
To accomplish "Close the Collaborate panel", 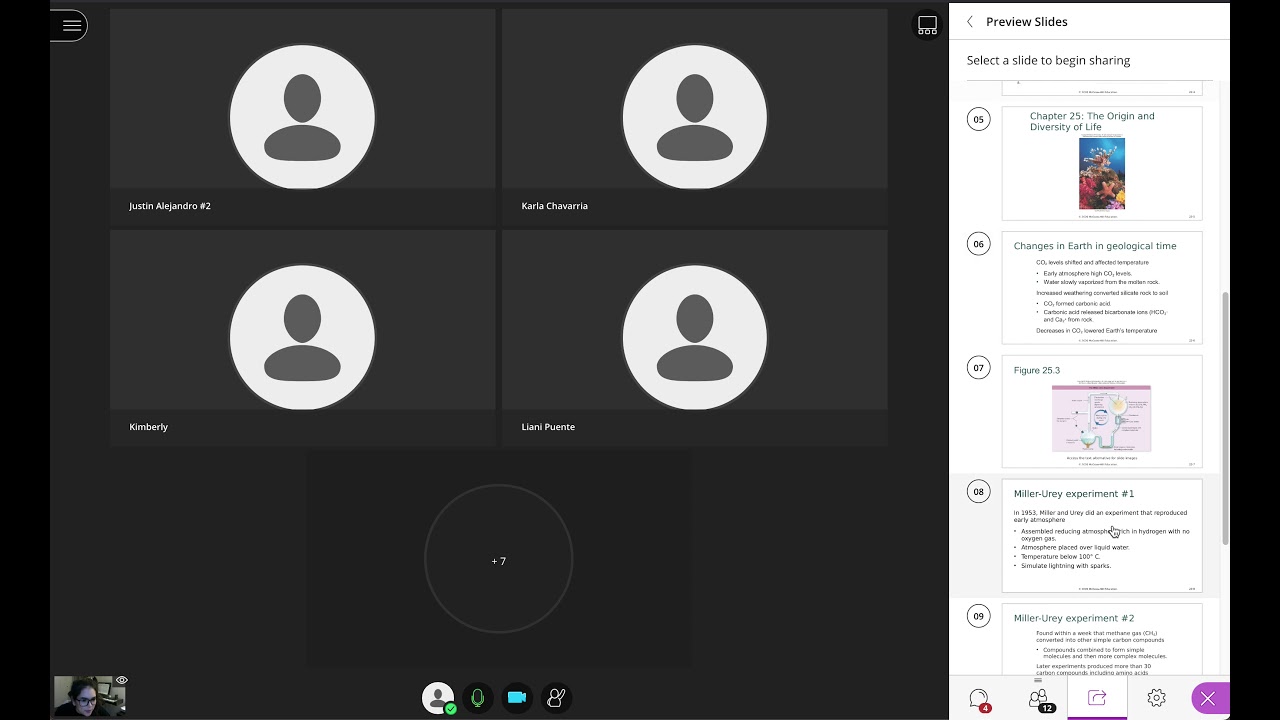I will (1208, 698).
